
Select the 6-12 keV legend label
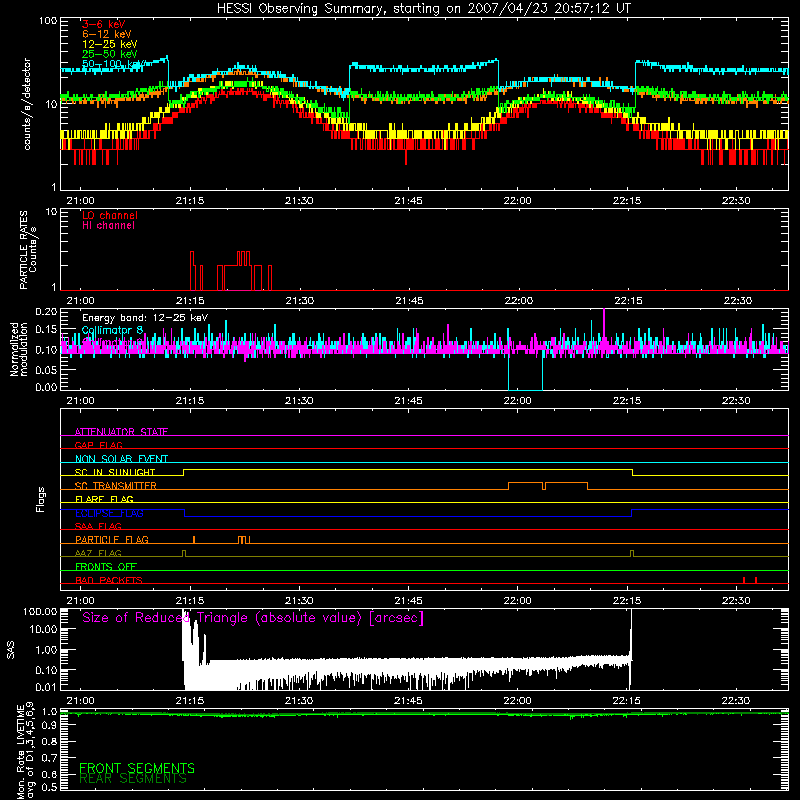coord(106,34)
